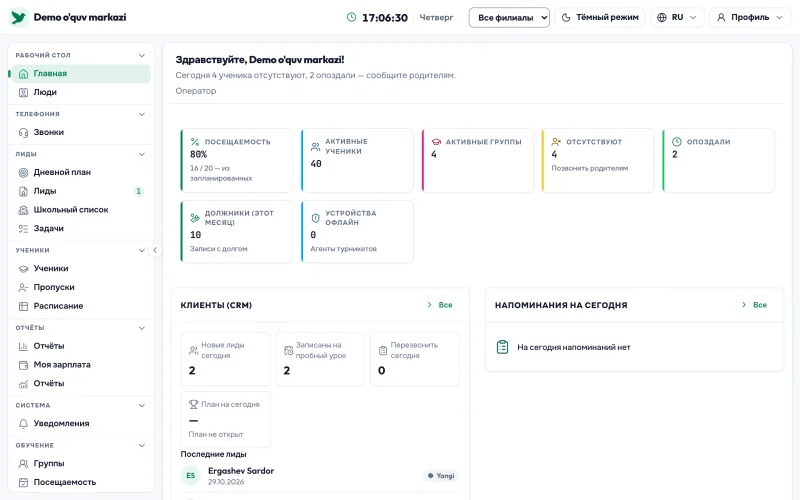Open the Люди page

click(x=81, y=92)
